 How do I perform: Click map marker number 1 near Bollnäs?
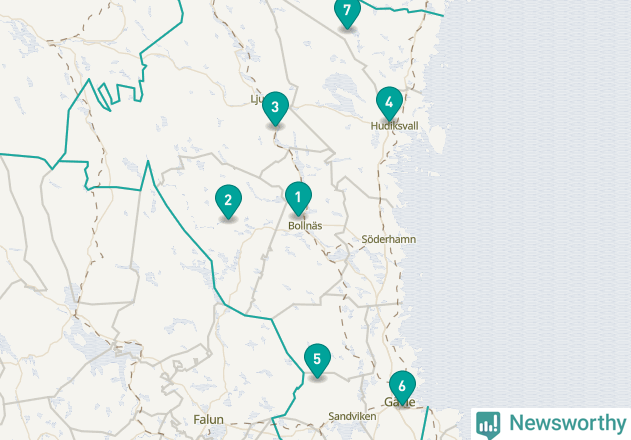[x=298, y=197]
